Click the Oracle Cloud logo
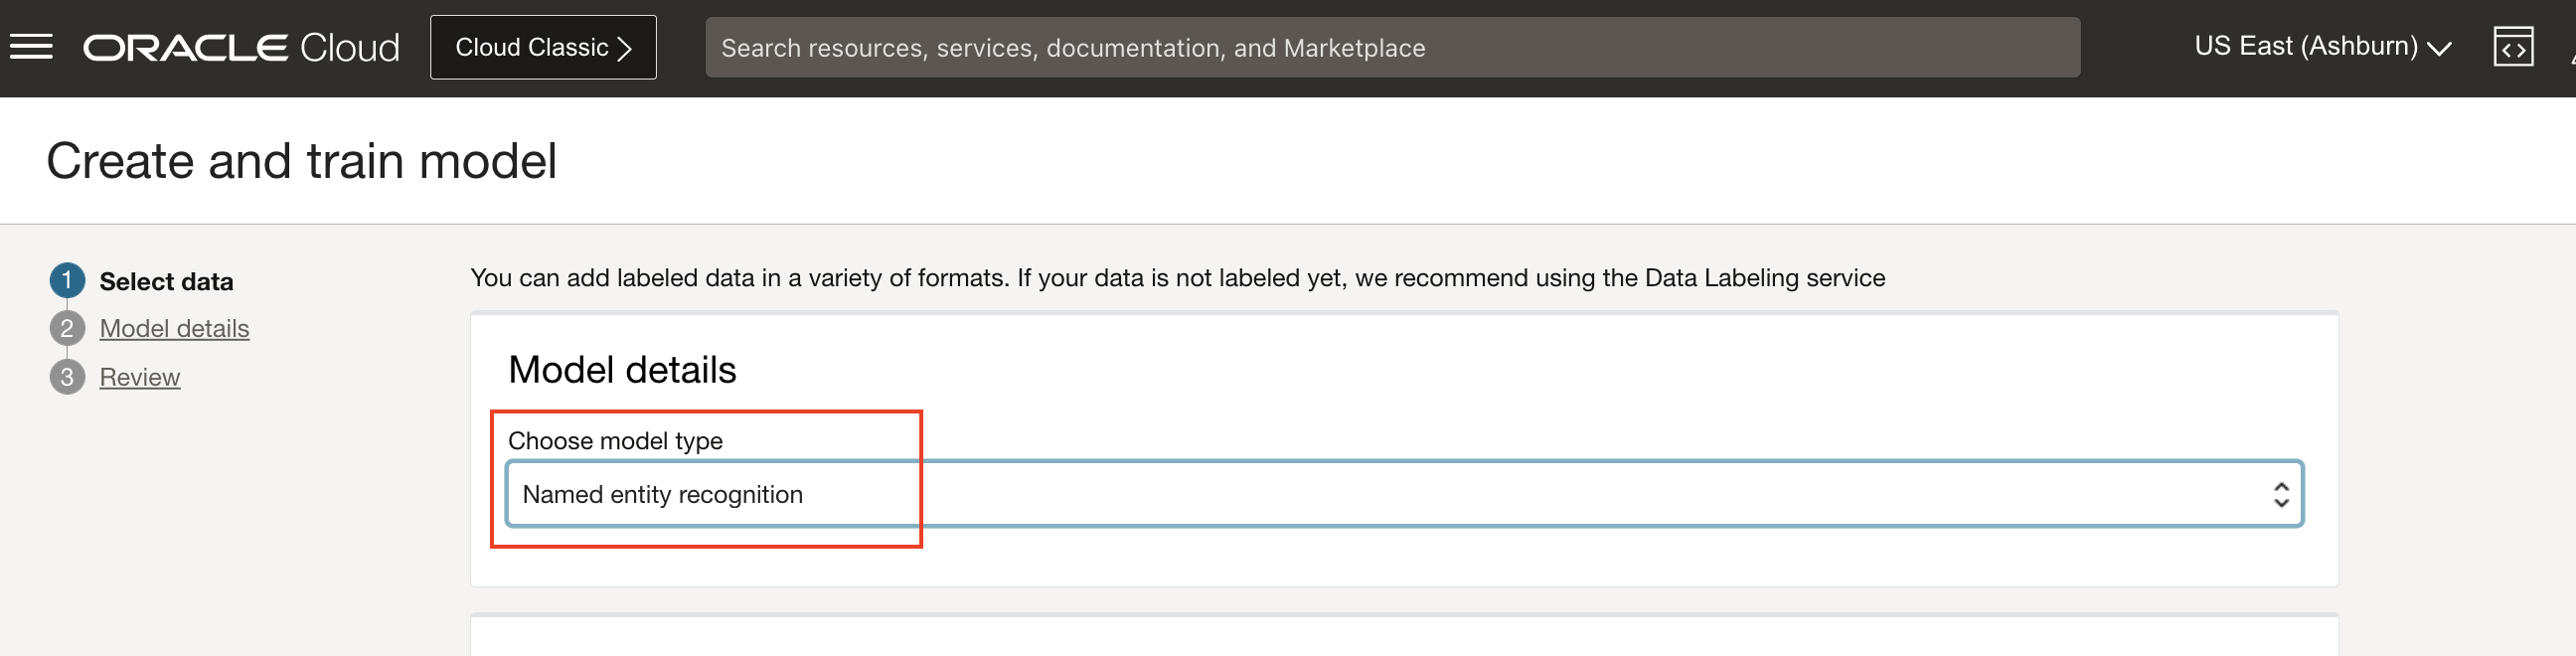Viewport: 2576px width, 656px height. coord(241,48)
